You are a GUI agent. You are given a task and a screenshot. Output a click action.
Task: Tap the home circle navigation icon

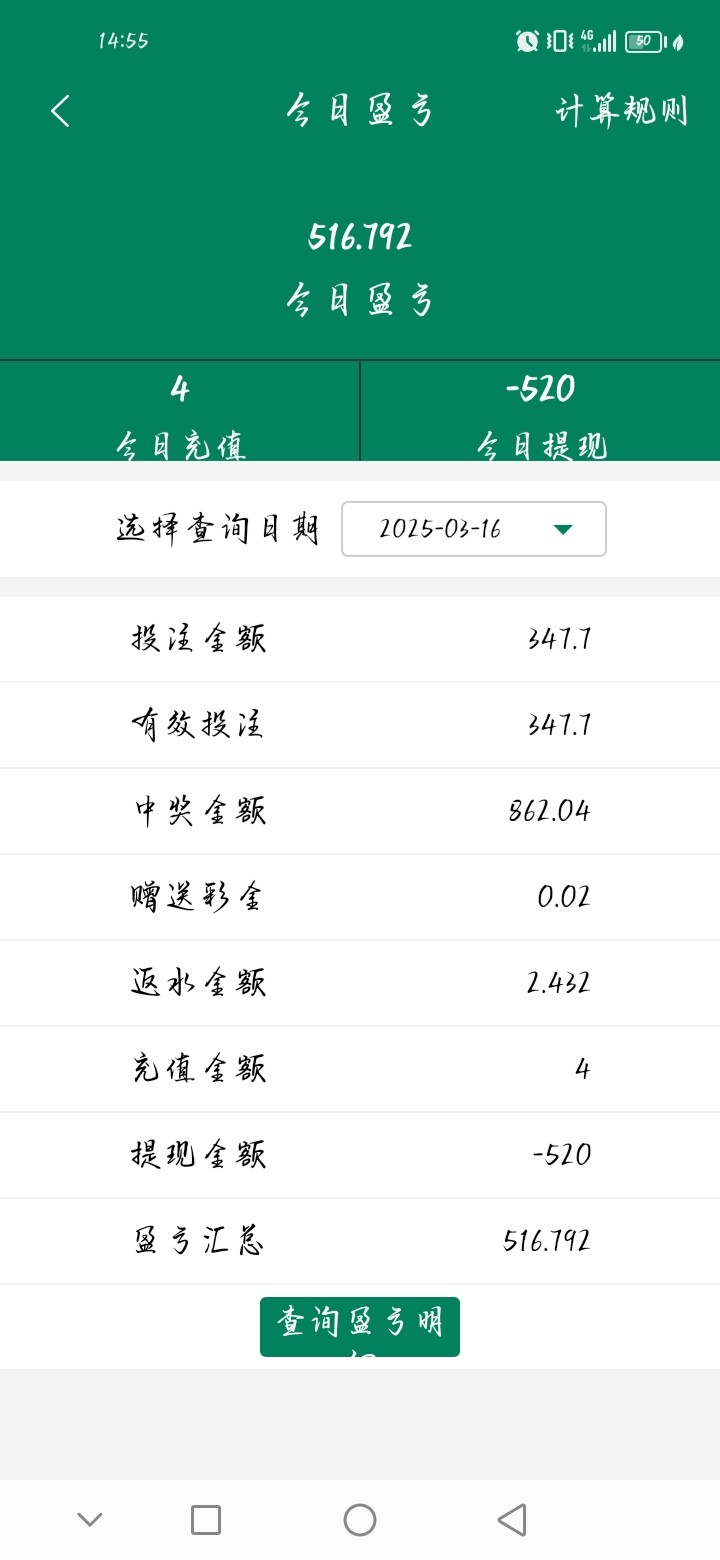pos(360,1520)
